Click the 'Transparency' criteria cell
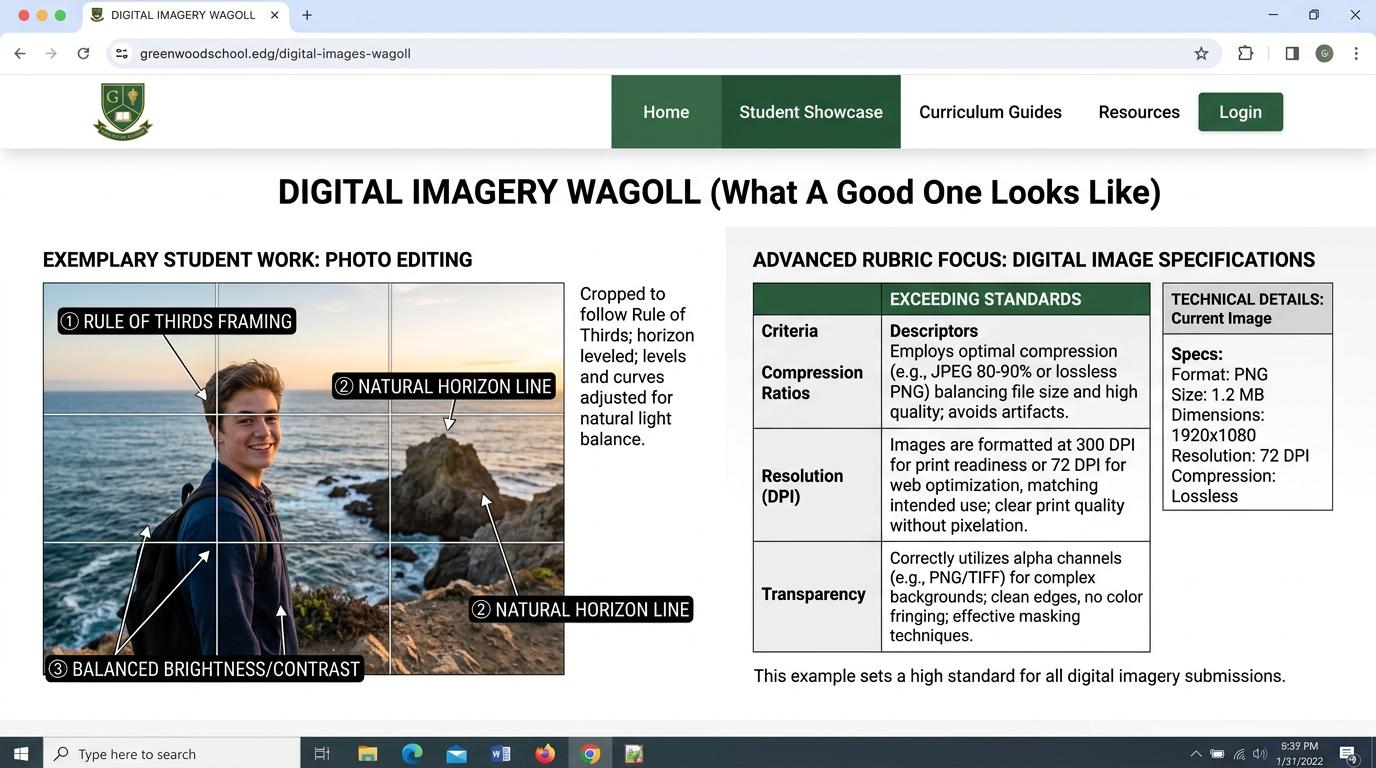 [817, 596]
